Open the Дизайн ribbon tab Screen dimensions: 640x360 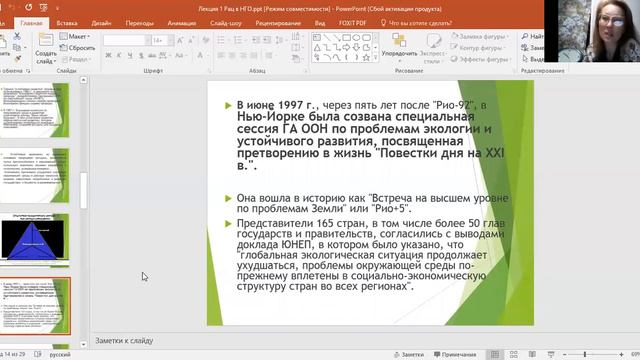coord(101,23)
